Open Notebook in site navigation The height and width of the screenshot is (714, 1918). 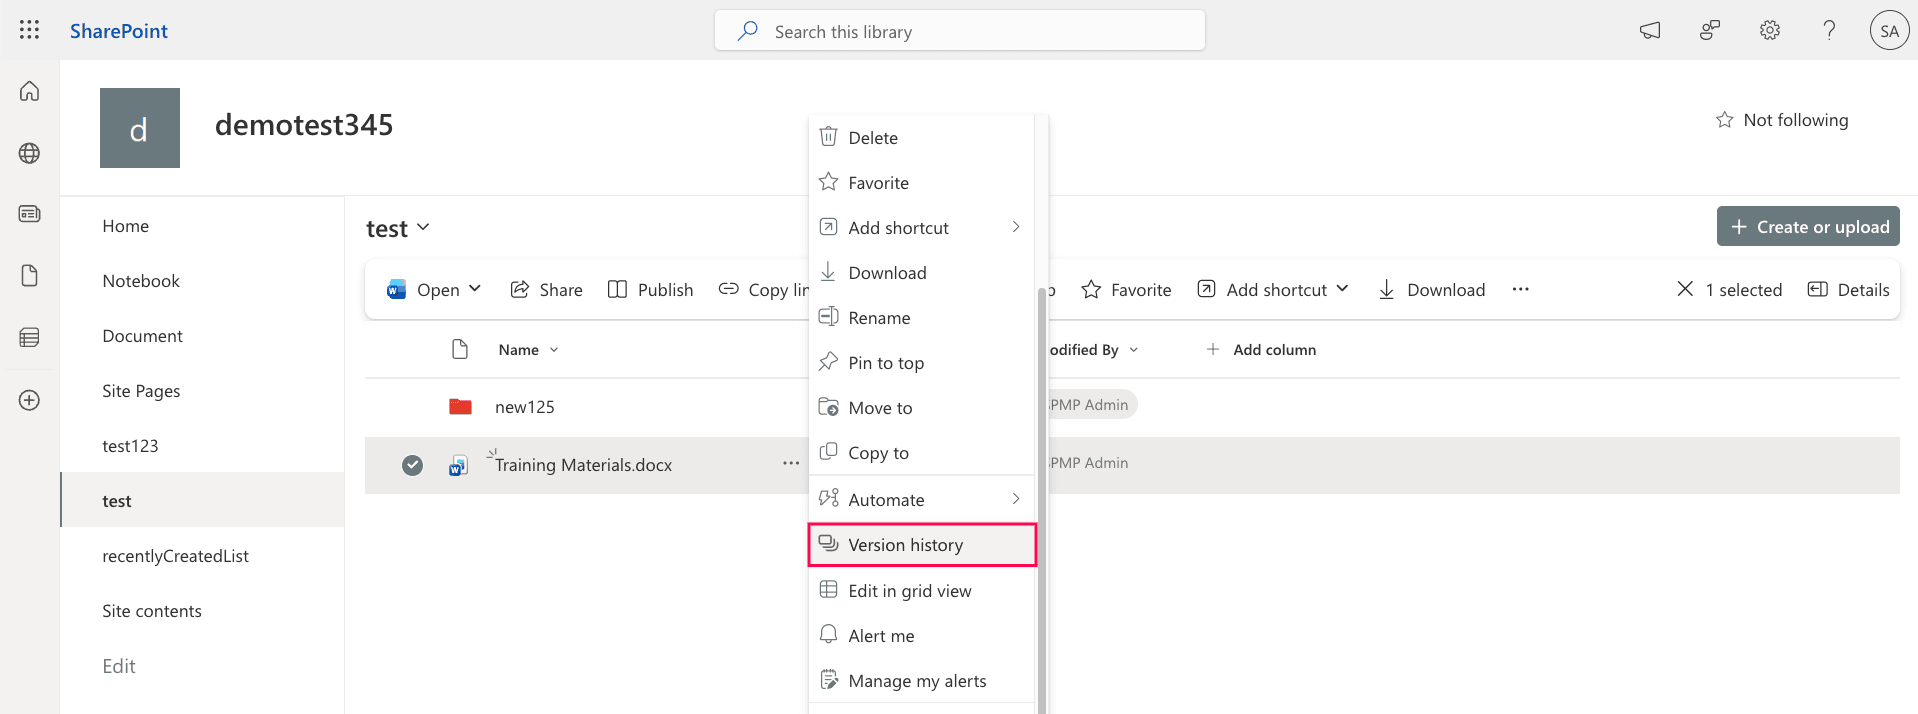[x=141, y=281]
